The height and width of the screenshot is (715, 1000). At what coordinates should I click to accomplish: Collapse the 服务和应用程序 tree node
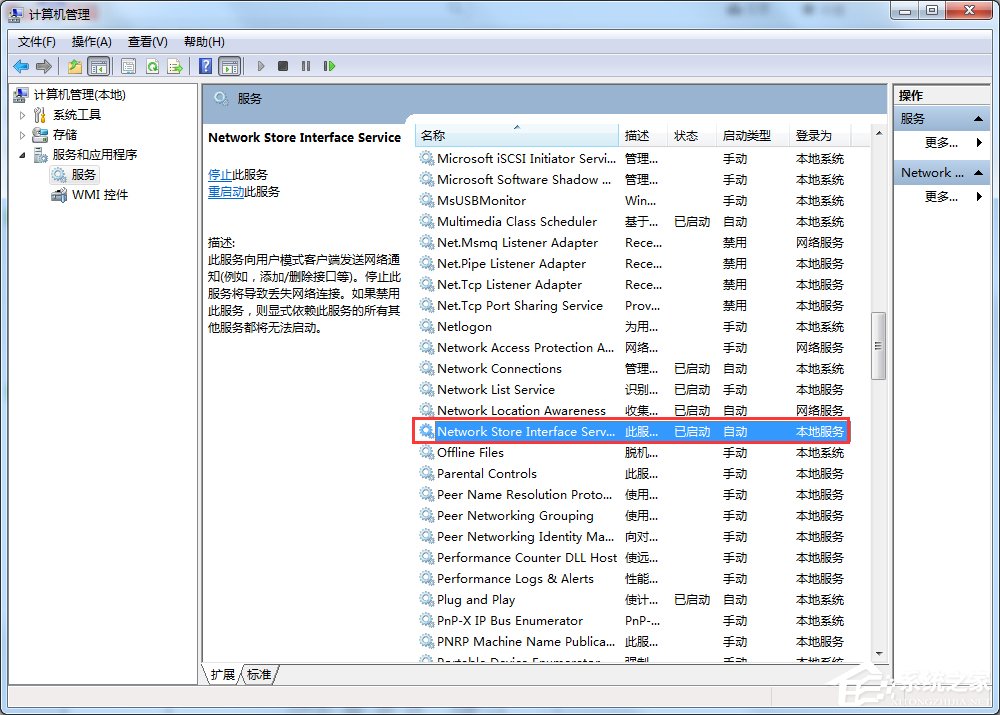22,156
